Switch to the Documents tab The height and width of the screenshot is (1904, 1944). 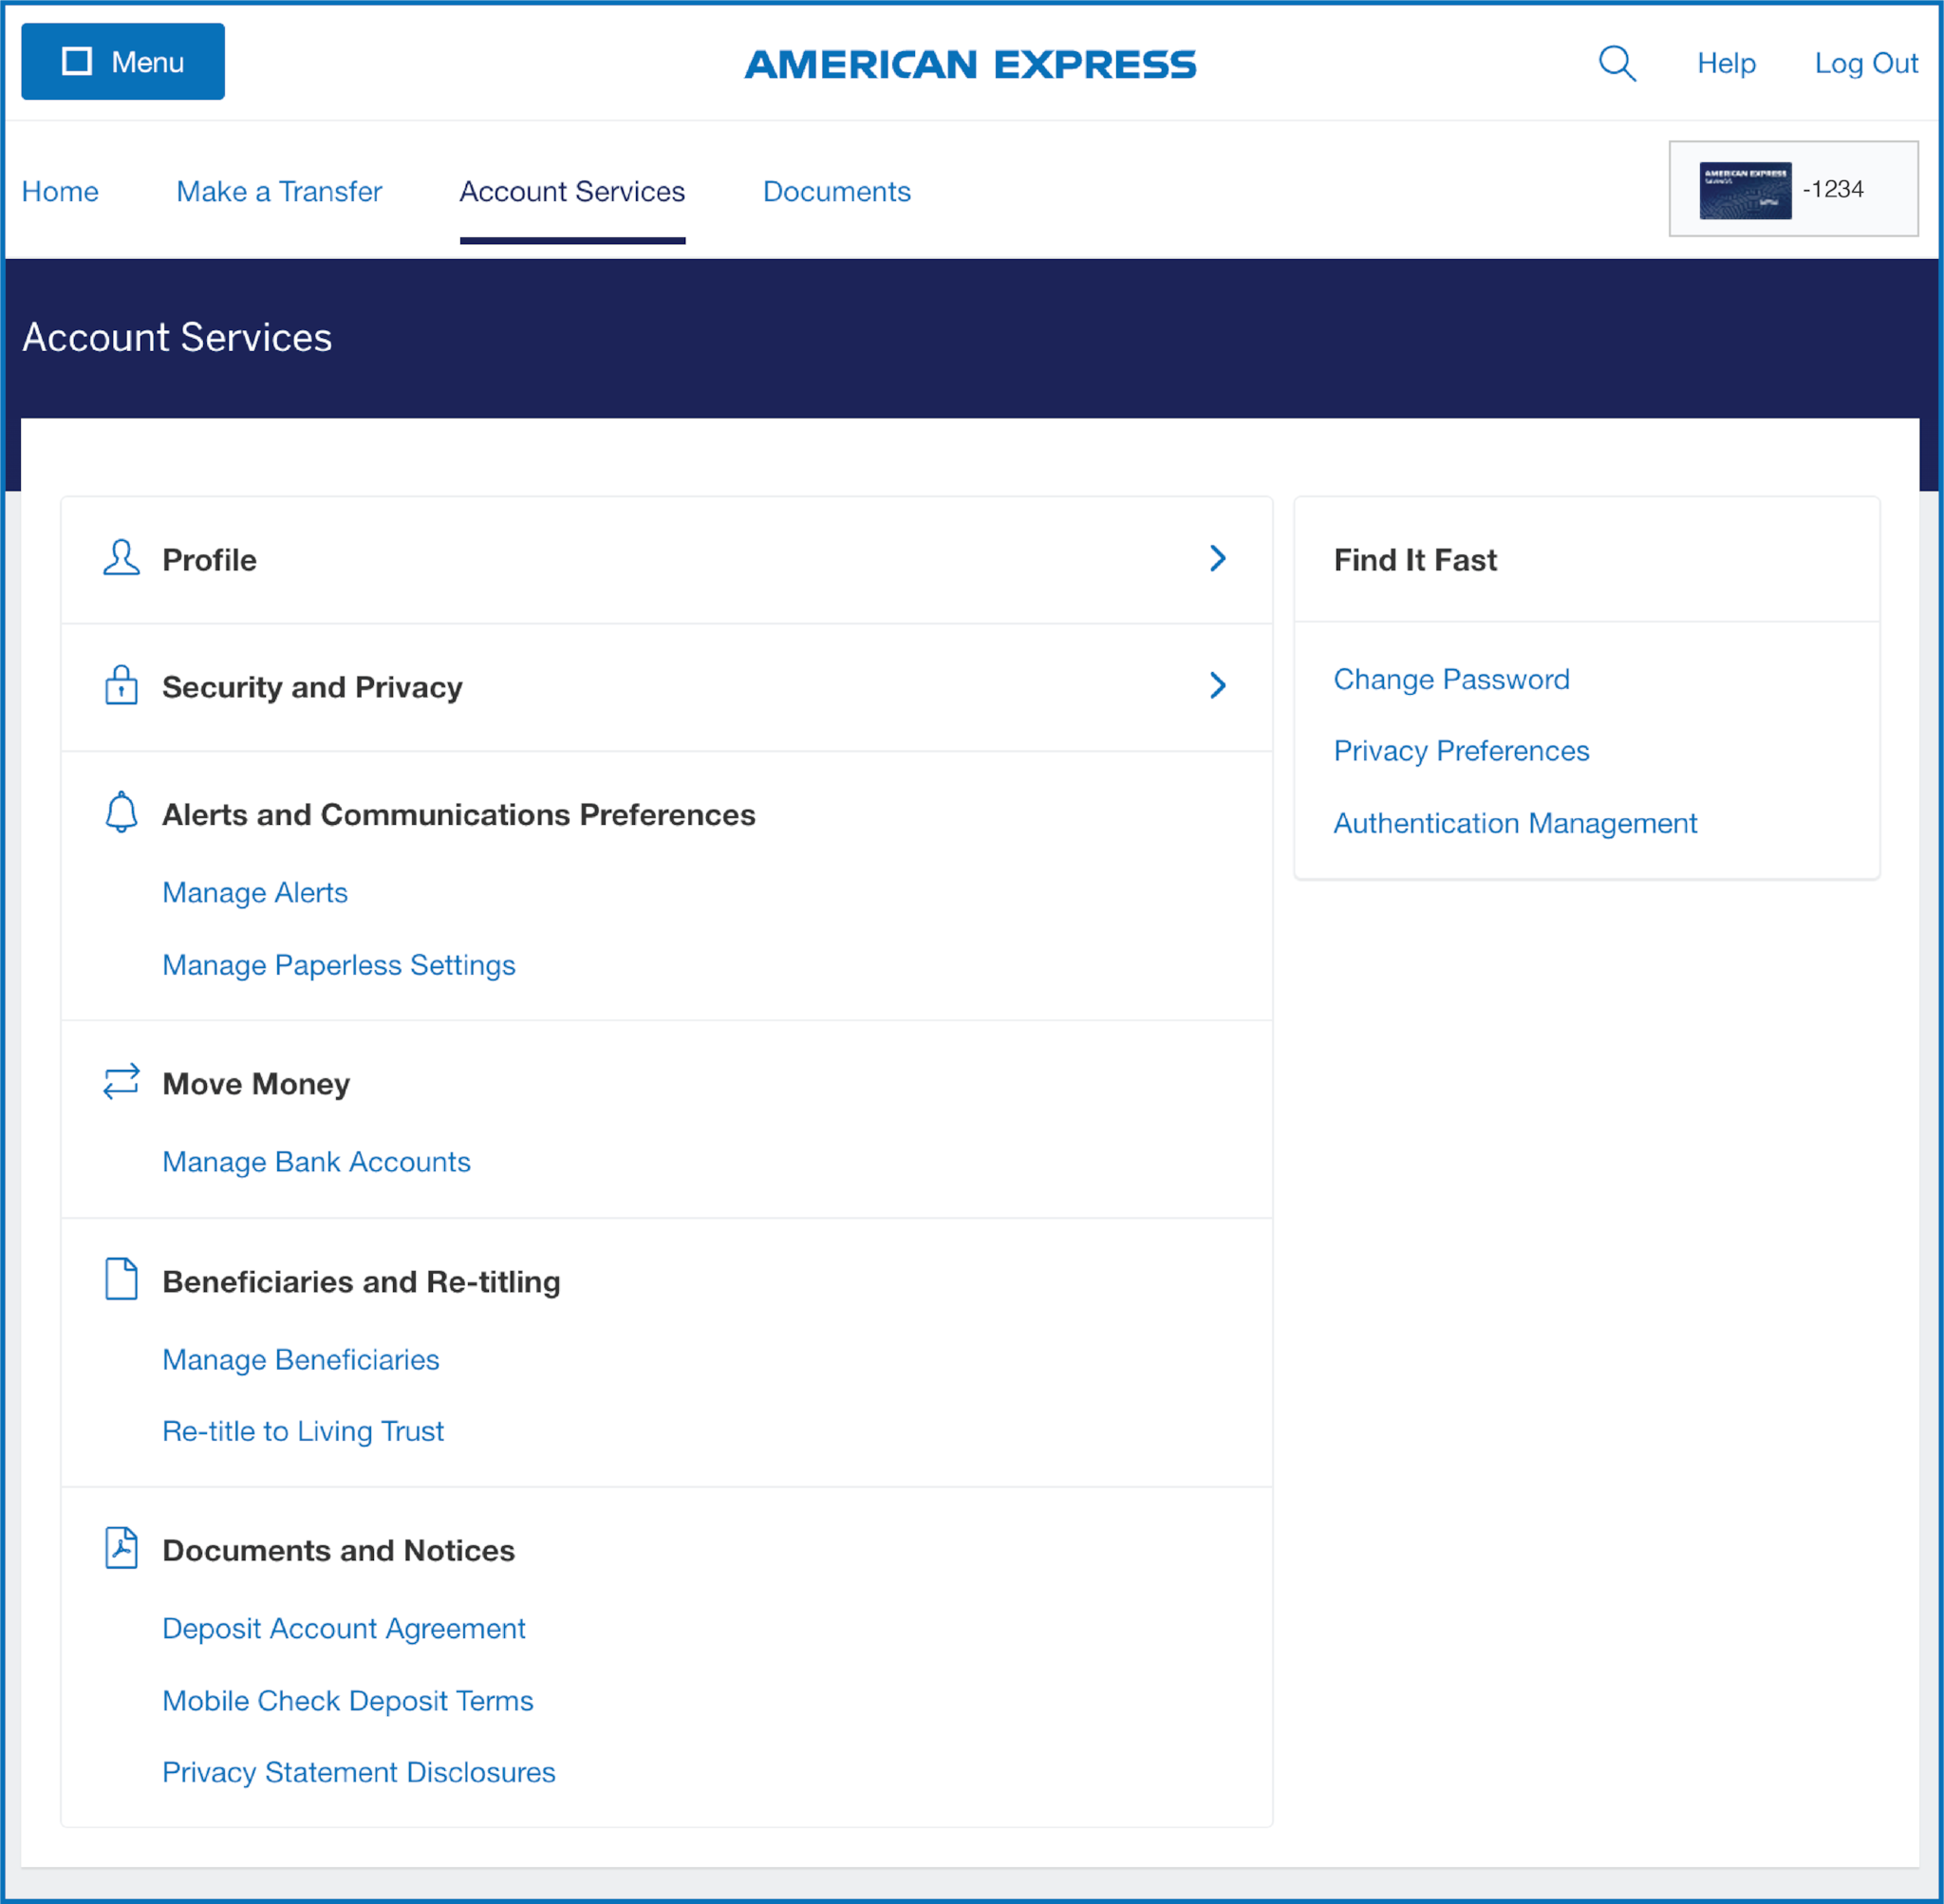pyautogui.click(x=836, y=191)
